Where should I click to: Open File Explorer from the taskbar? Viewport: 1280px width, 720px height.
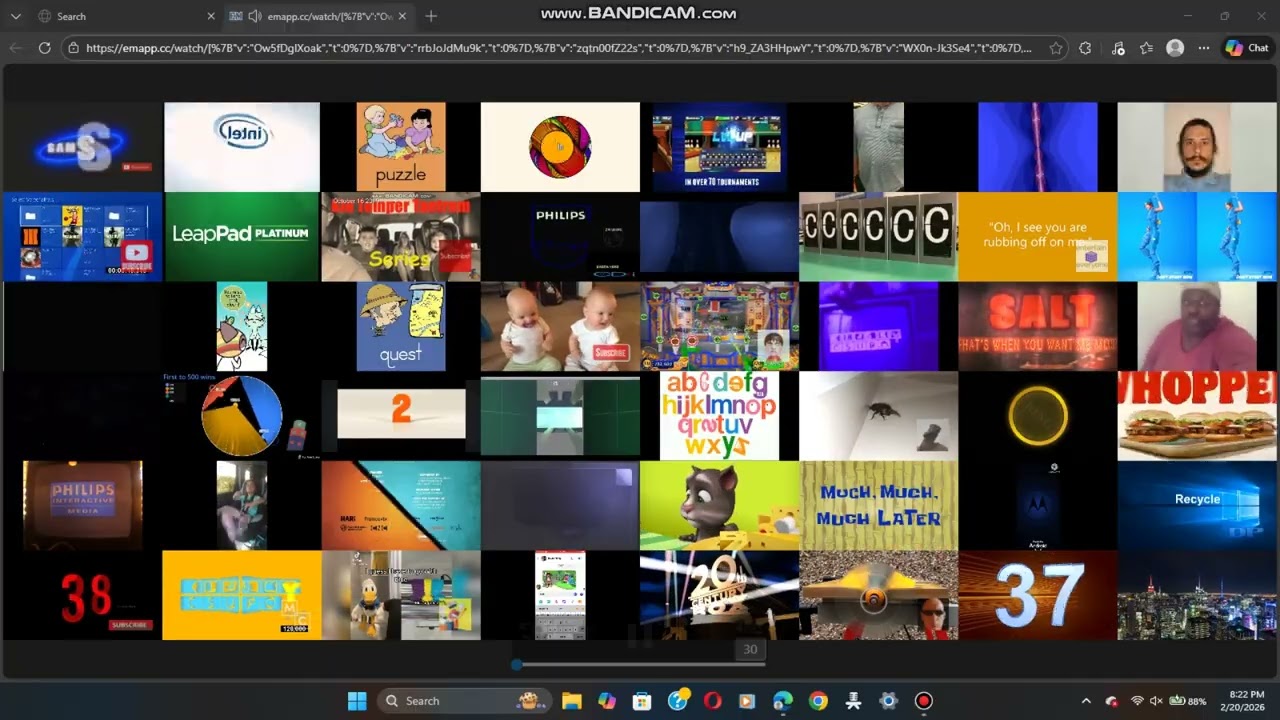pos(572,701)
